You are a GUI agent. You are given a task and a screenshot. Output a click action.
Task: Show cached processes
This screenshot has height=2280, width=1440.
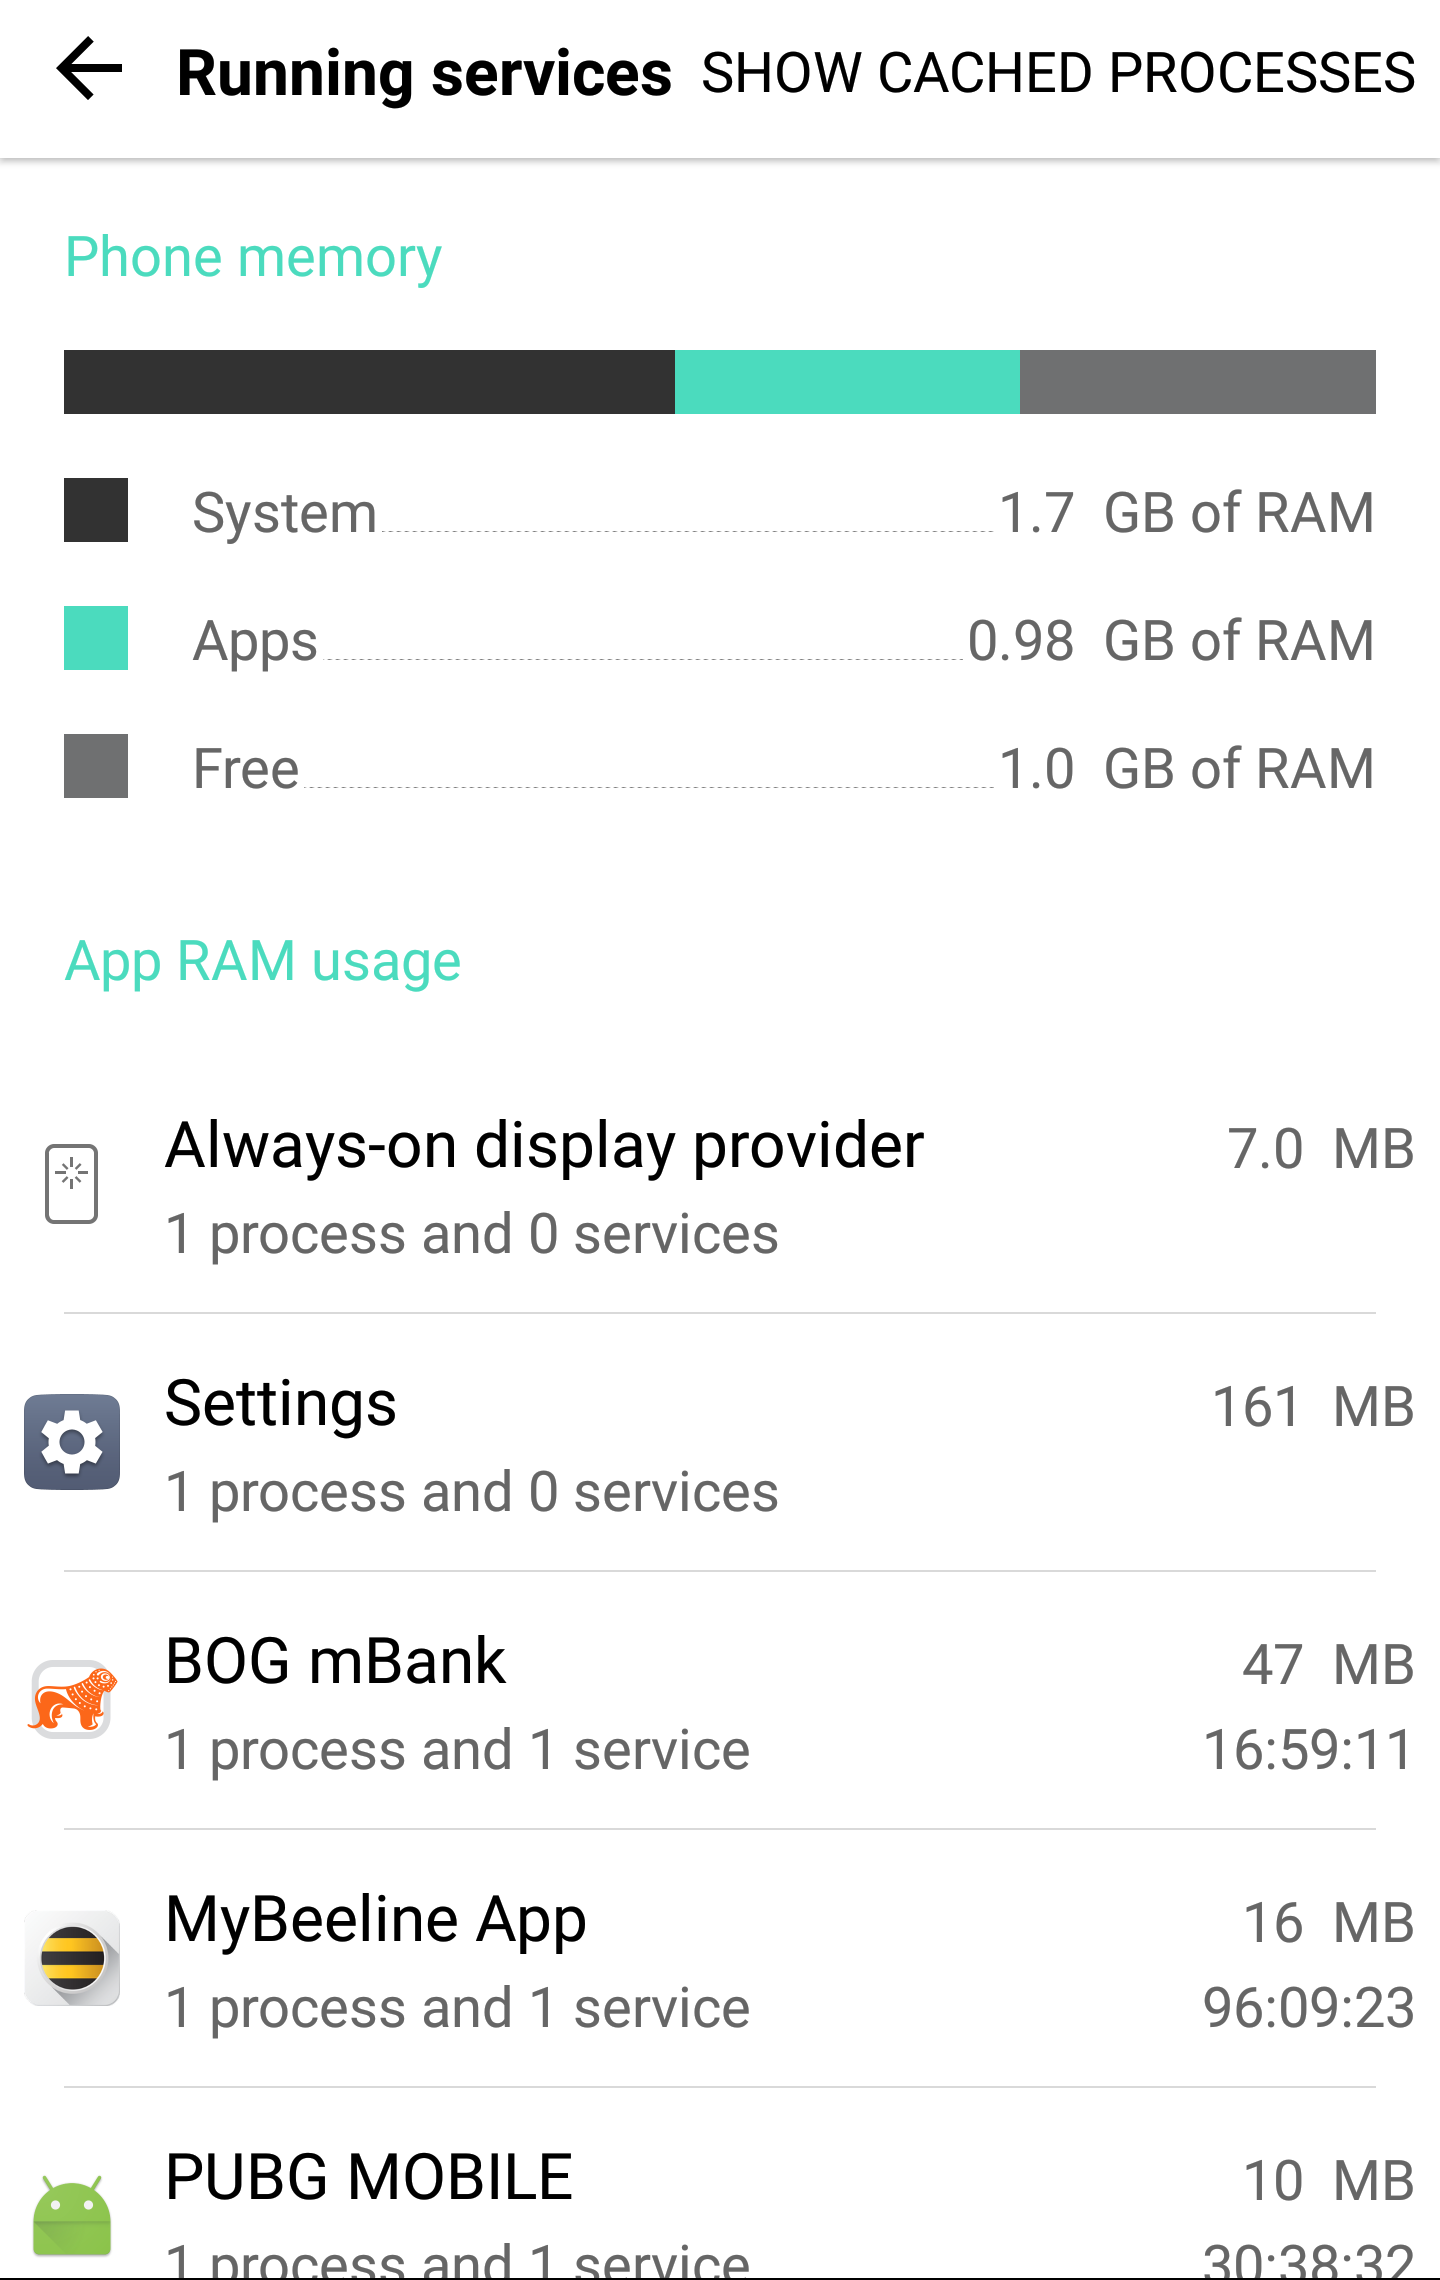1058,73
